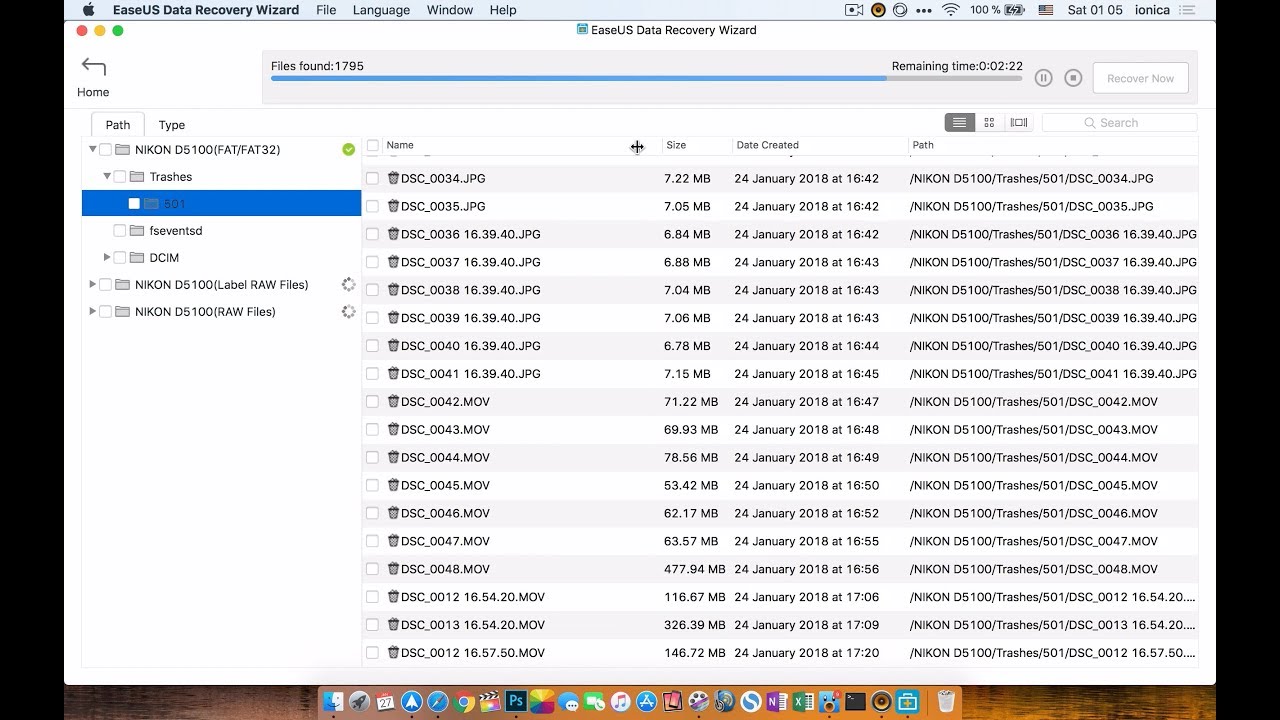This screenshot has height=720, width=1280.
Task: Click the Home back arrow icon
Action: (93, 66)
